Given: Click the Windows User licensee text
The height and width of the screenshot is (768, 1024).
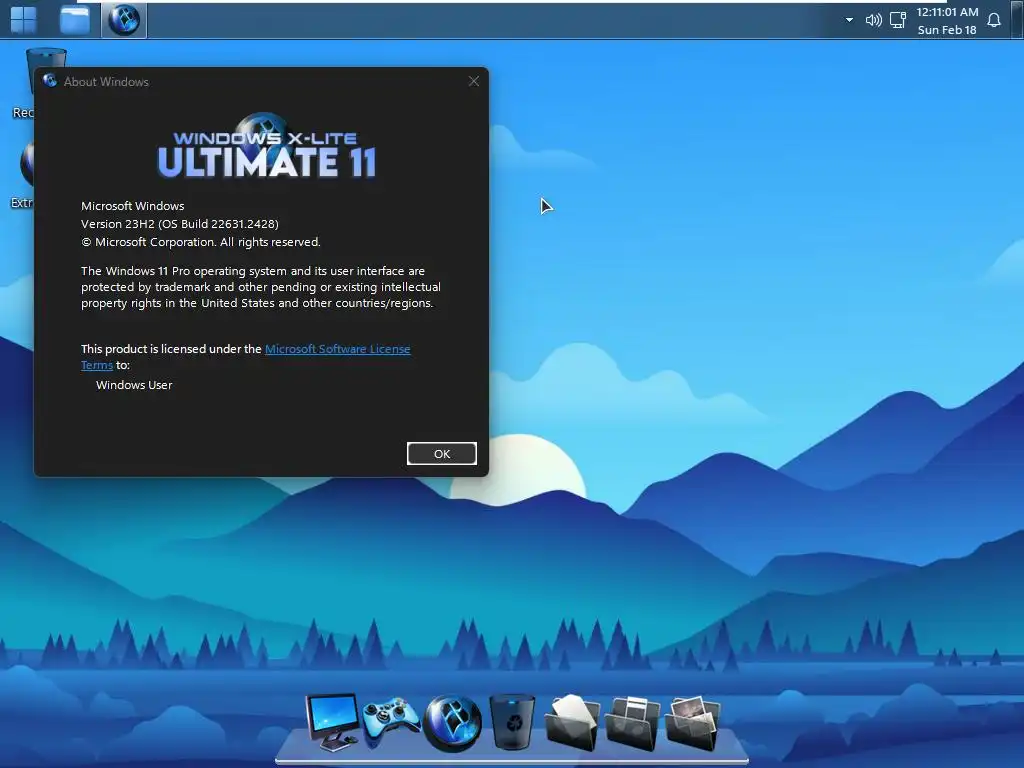Looking at the screenshot, I should click(x=134, y=385).
